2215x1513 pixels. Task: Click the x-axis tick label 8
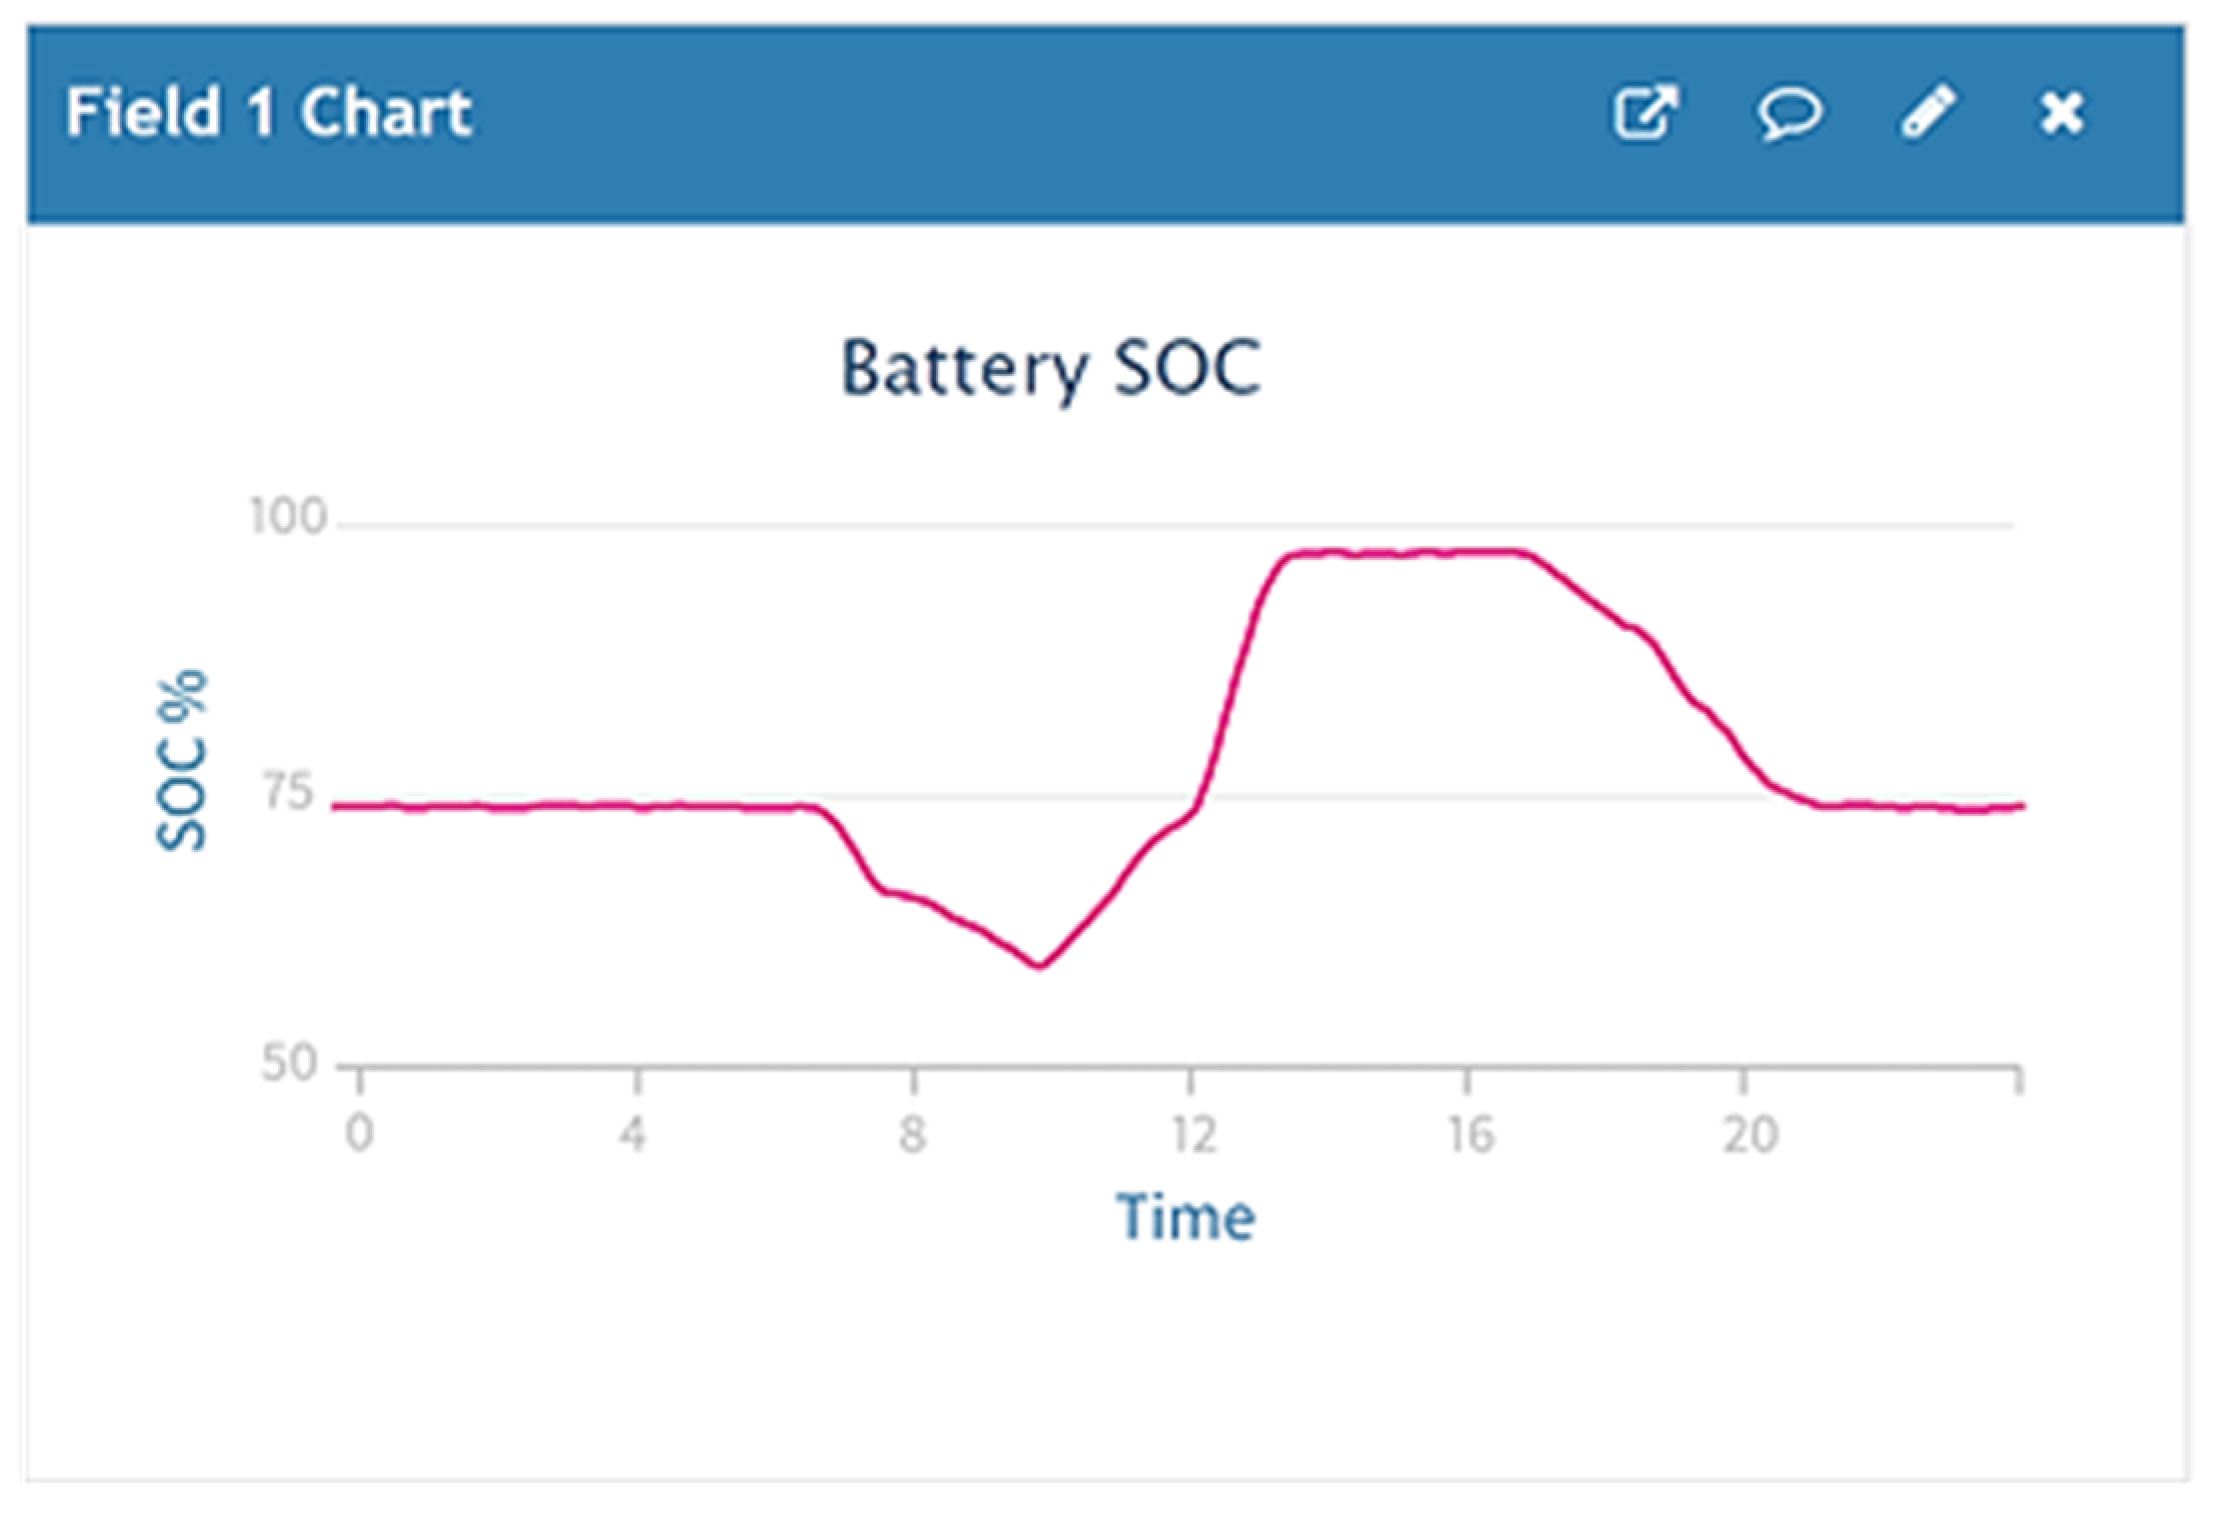(912, 1134)
